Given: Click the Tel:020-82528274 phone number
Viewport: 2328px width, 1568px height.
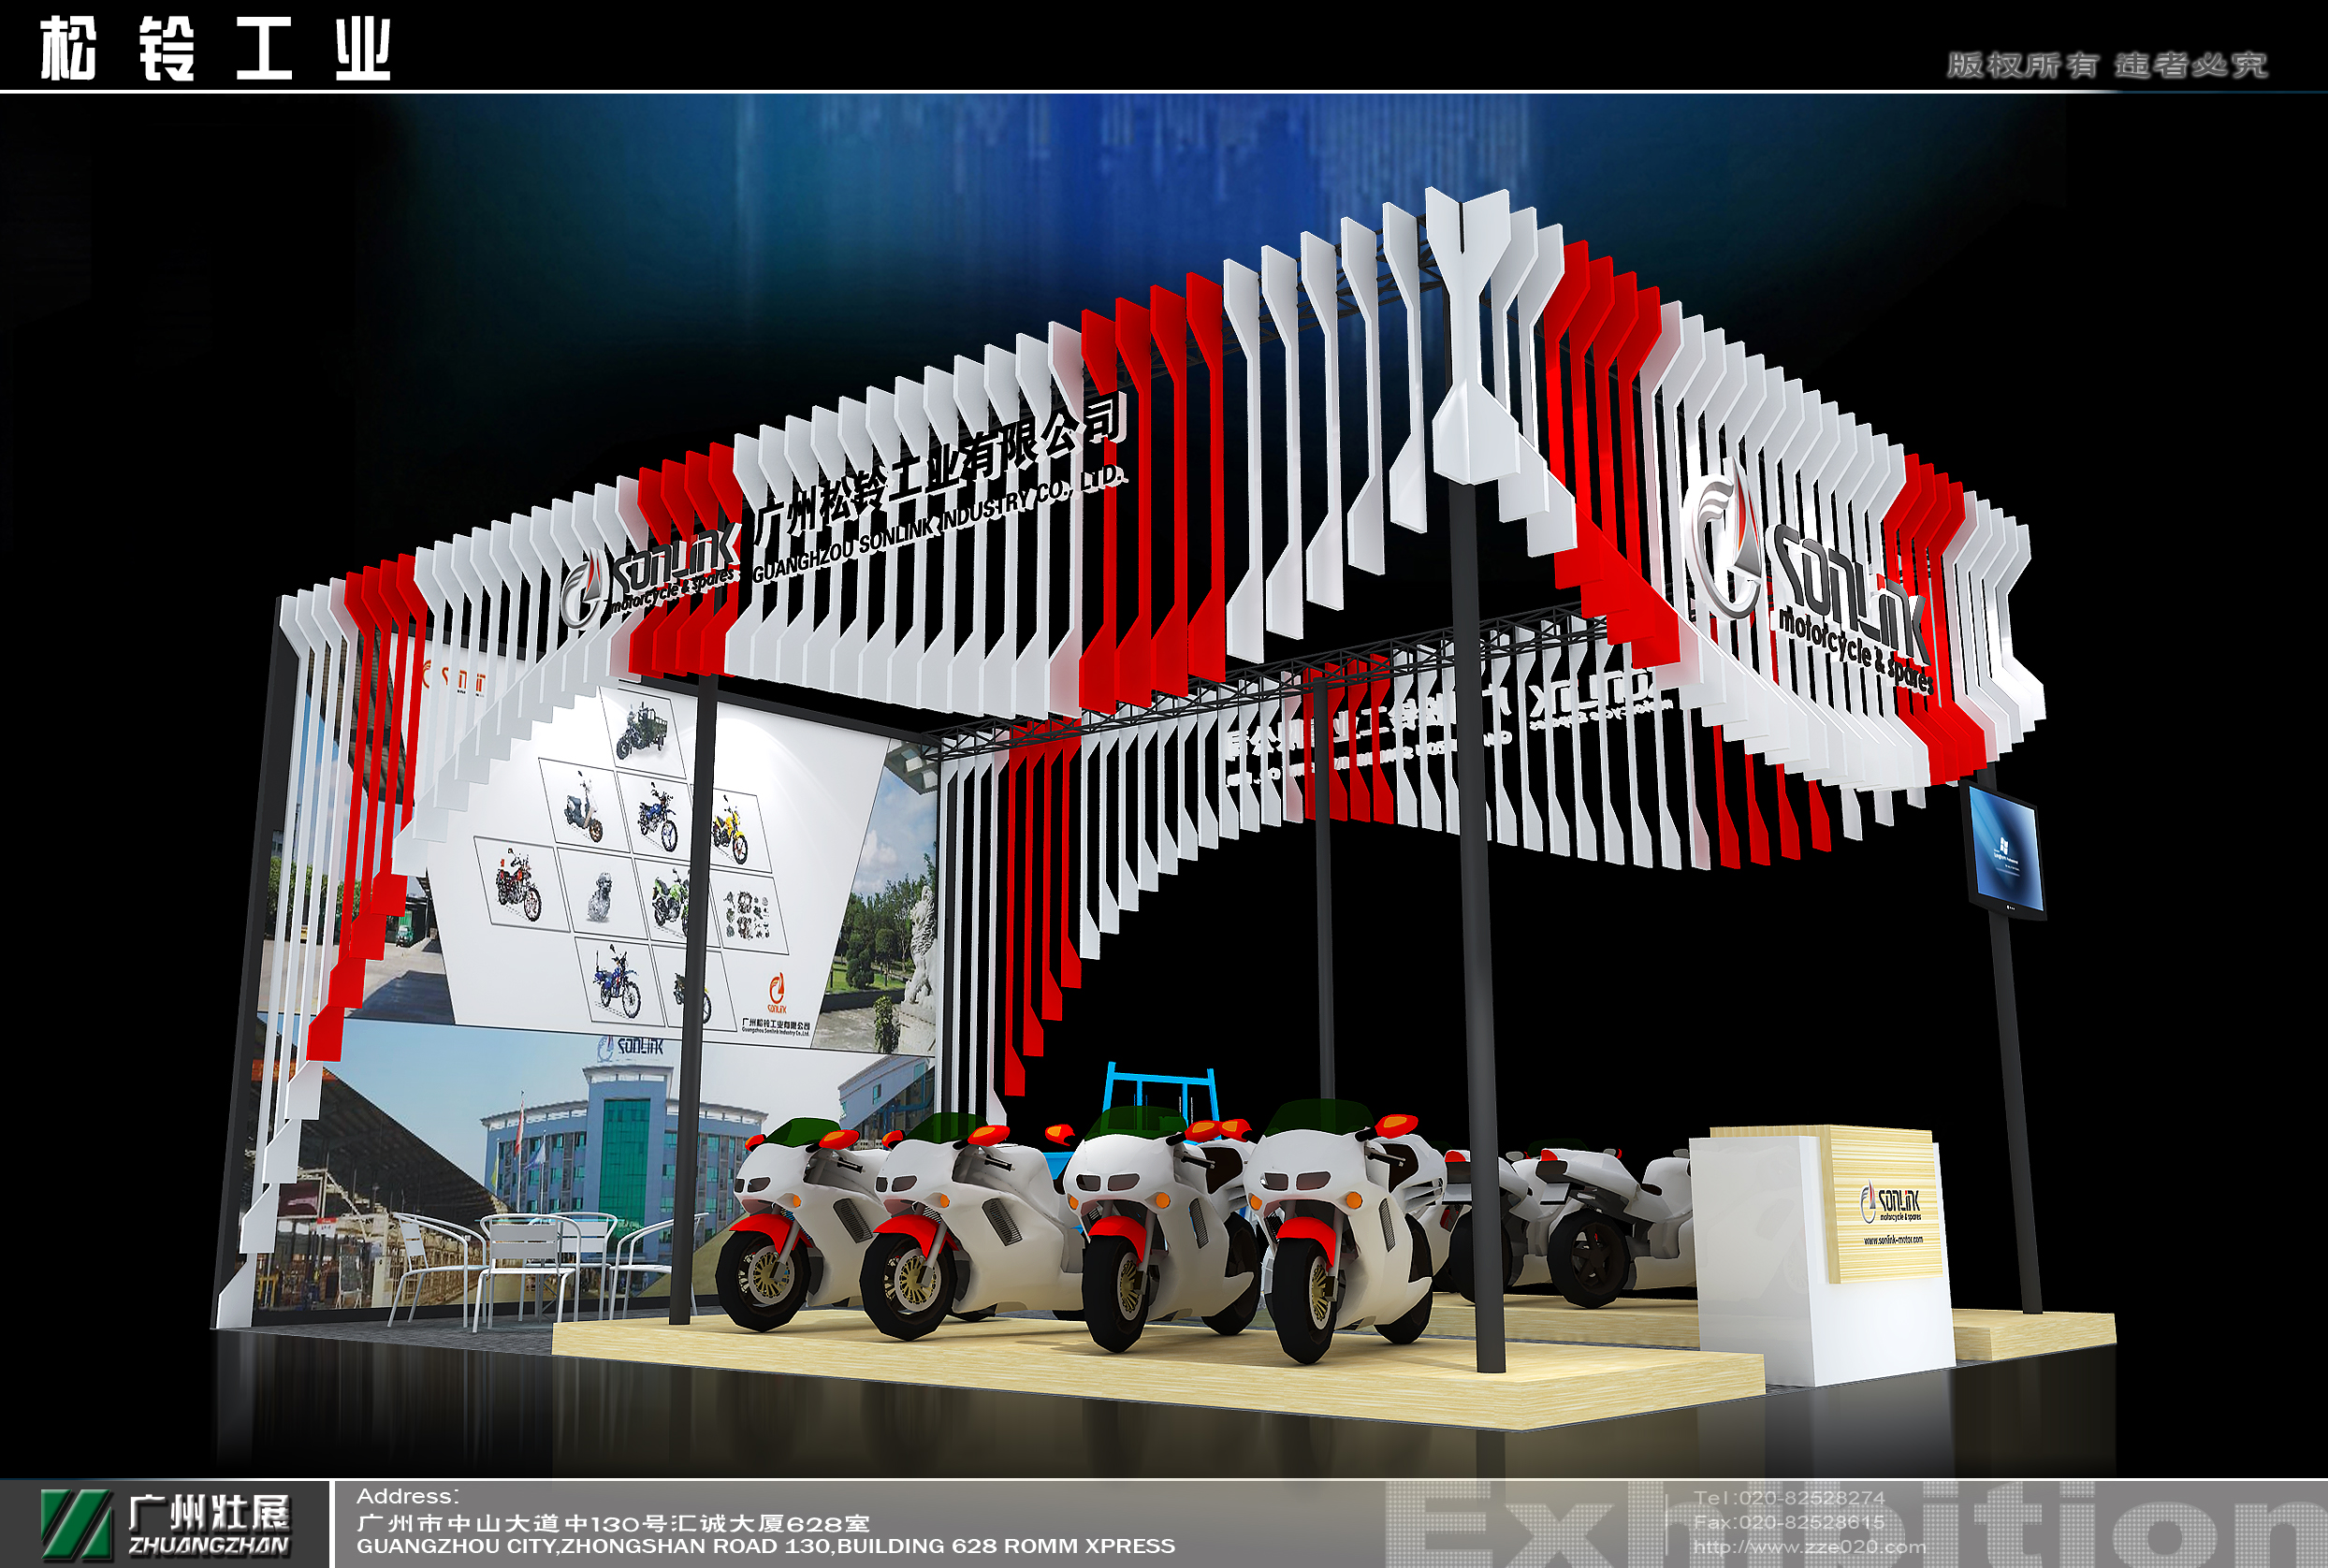Looking at the screenshot, I should 1789,1498.
